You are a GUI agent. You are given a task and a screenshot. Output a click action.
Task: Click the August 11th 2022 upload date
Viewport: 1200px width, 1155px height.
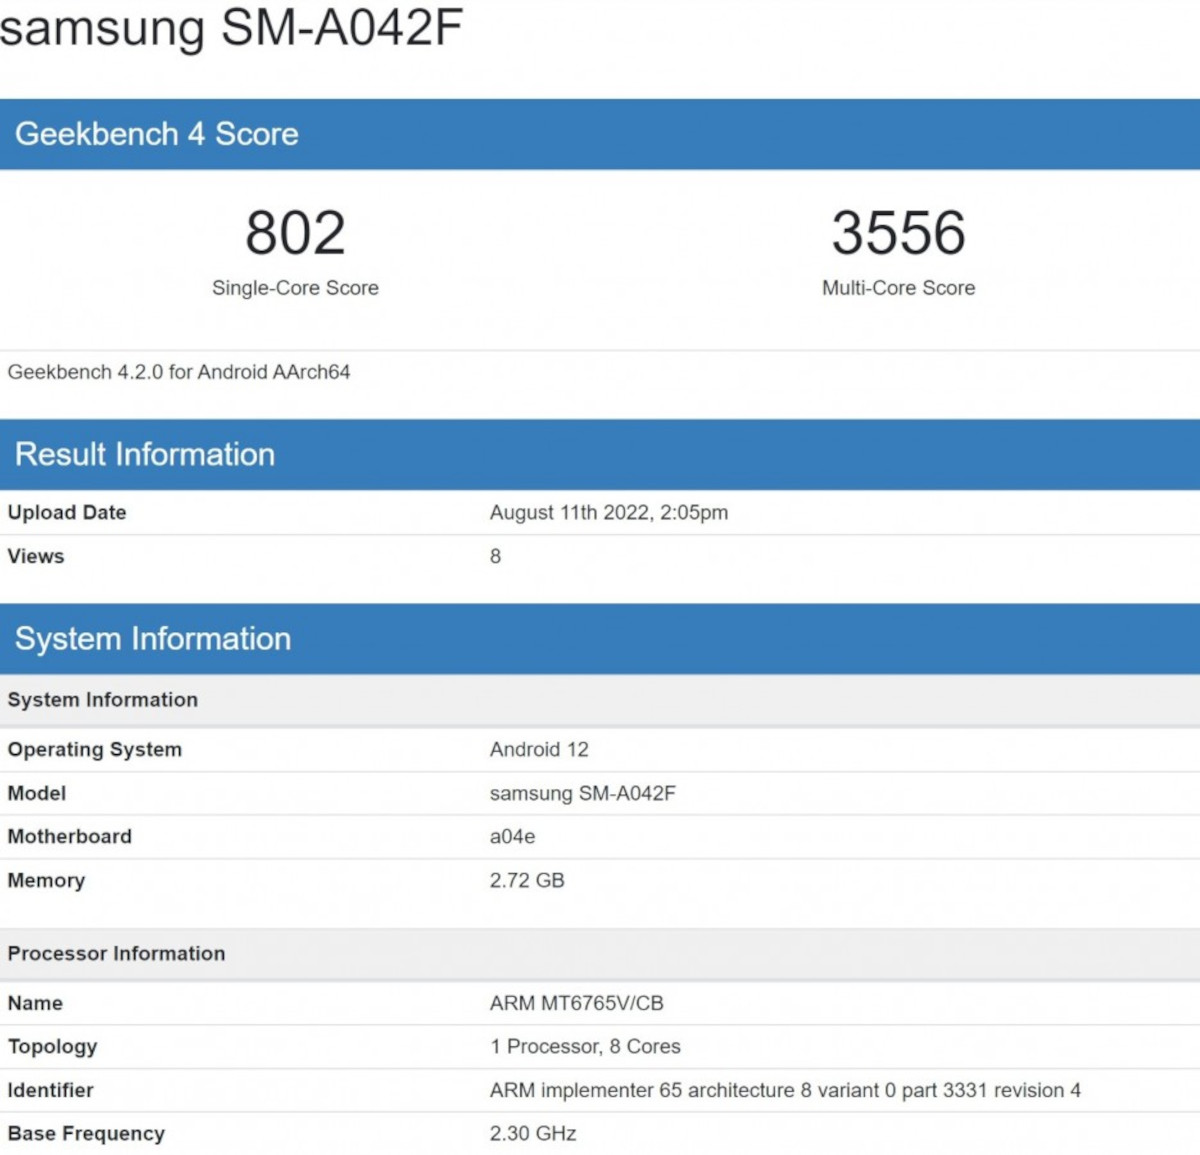608,512
